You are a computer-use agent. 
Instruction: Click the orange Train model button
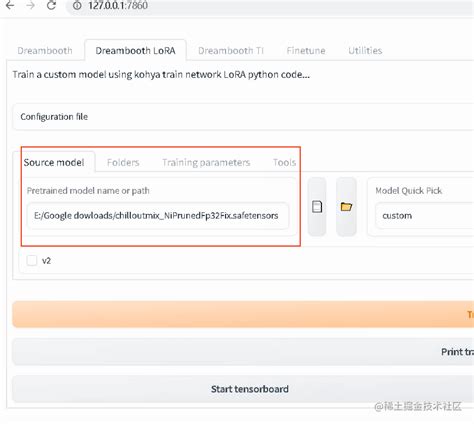[x=243, y=314]
